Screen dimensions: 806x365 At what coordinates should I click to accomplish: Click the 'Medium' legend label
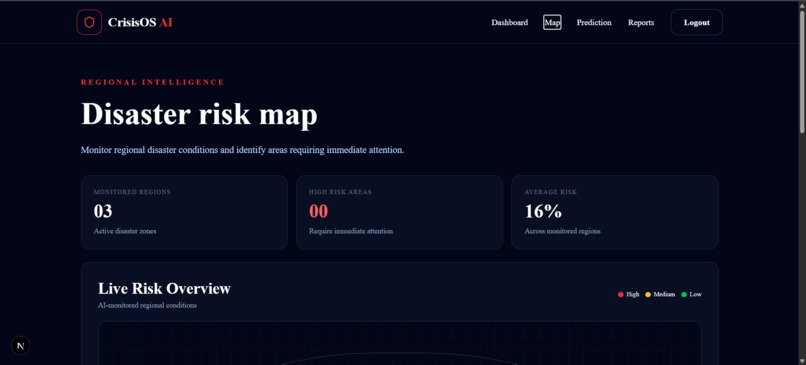click(x=664, y=295)
